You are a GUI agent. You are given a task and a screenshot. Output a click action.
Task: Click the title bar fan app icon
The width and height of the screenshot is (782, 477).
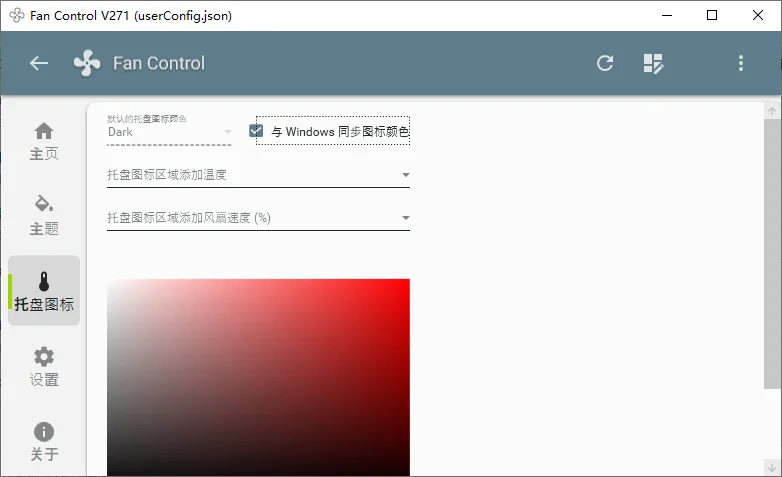coord(16,15)
